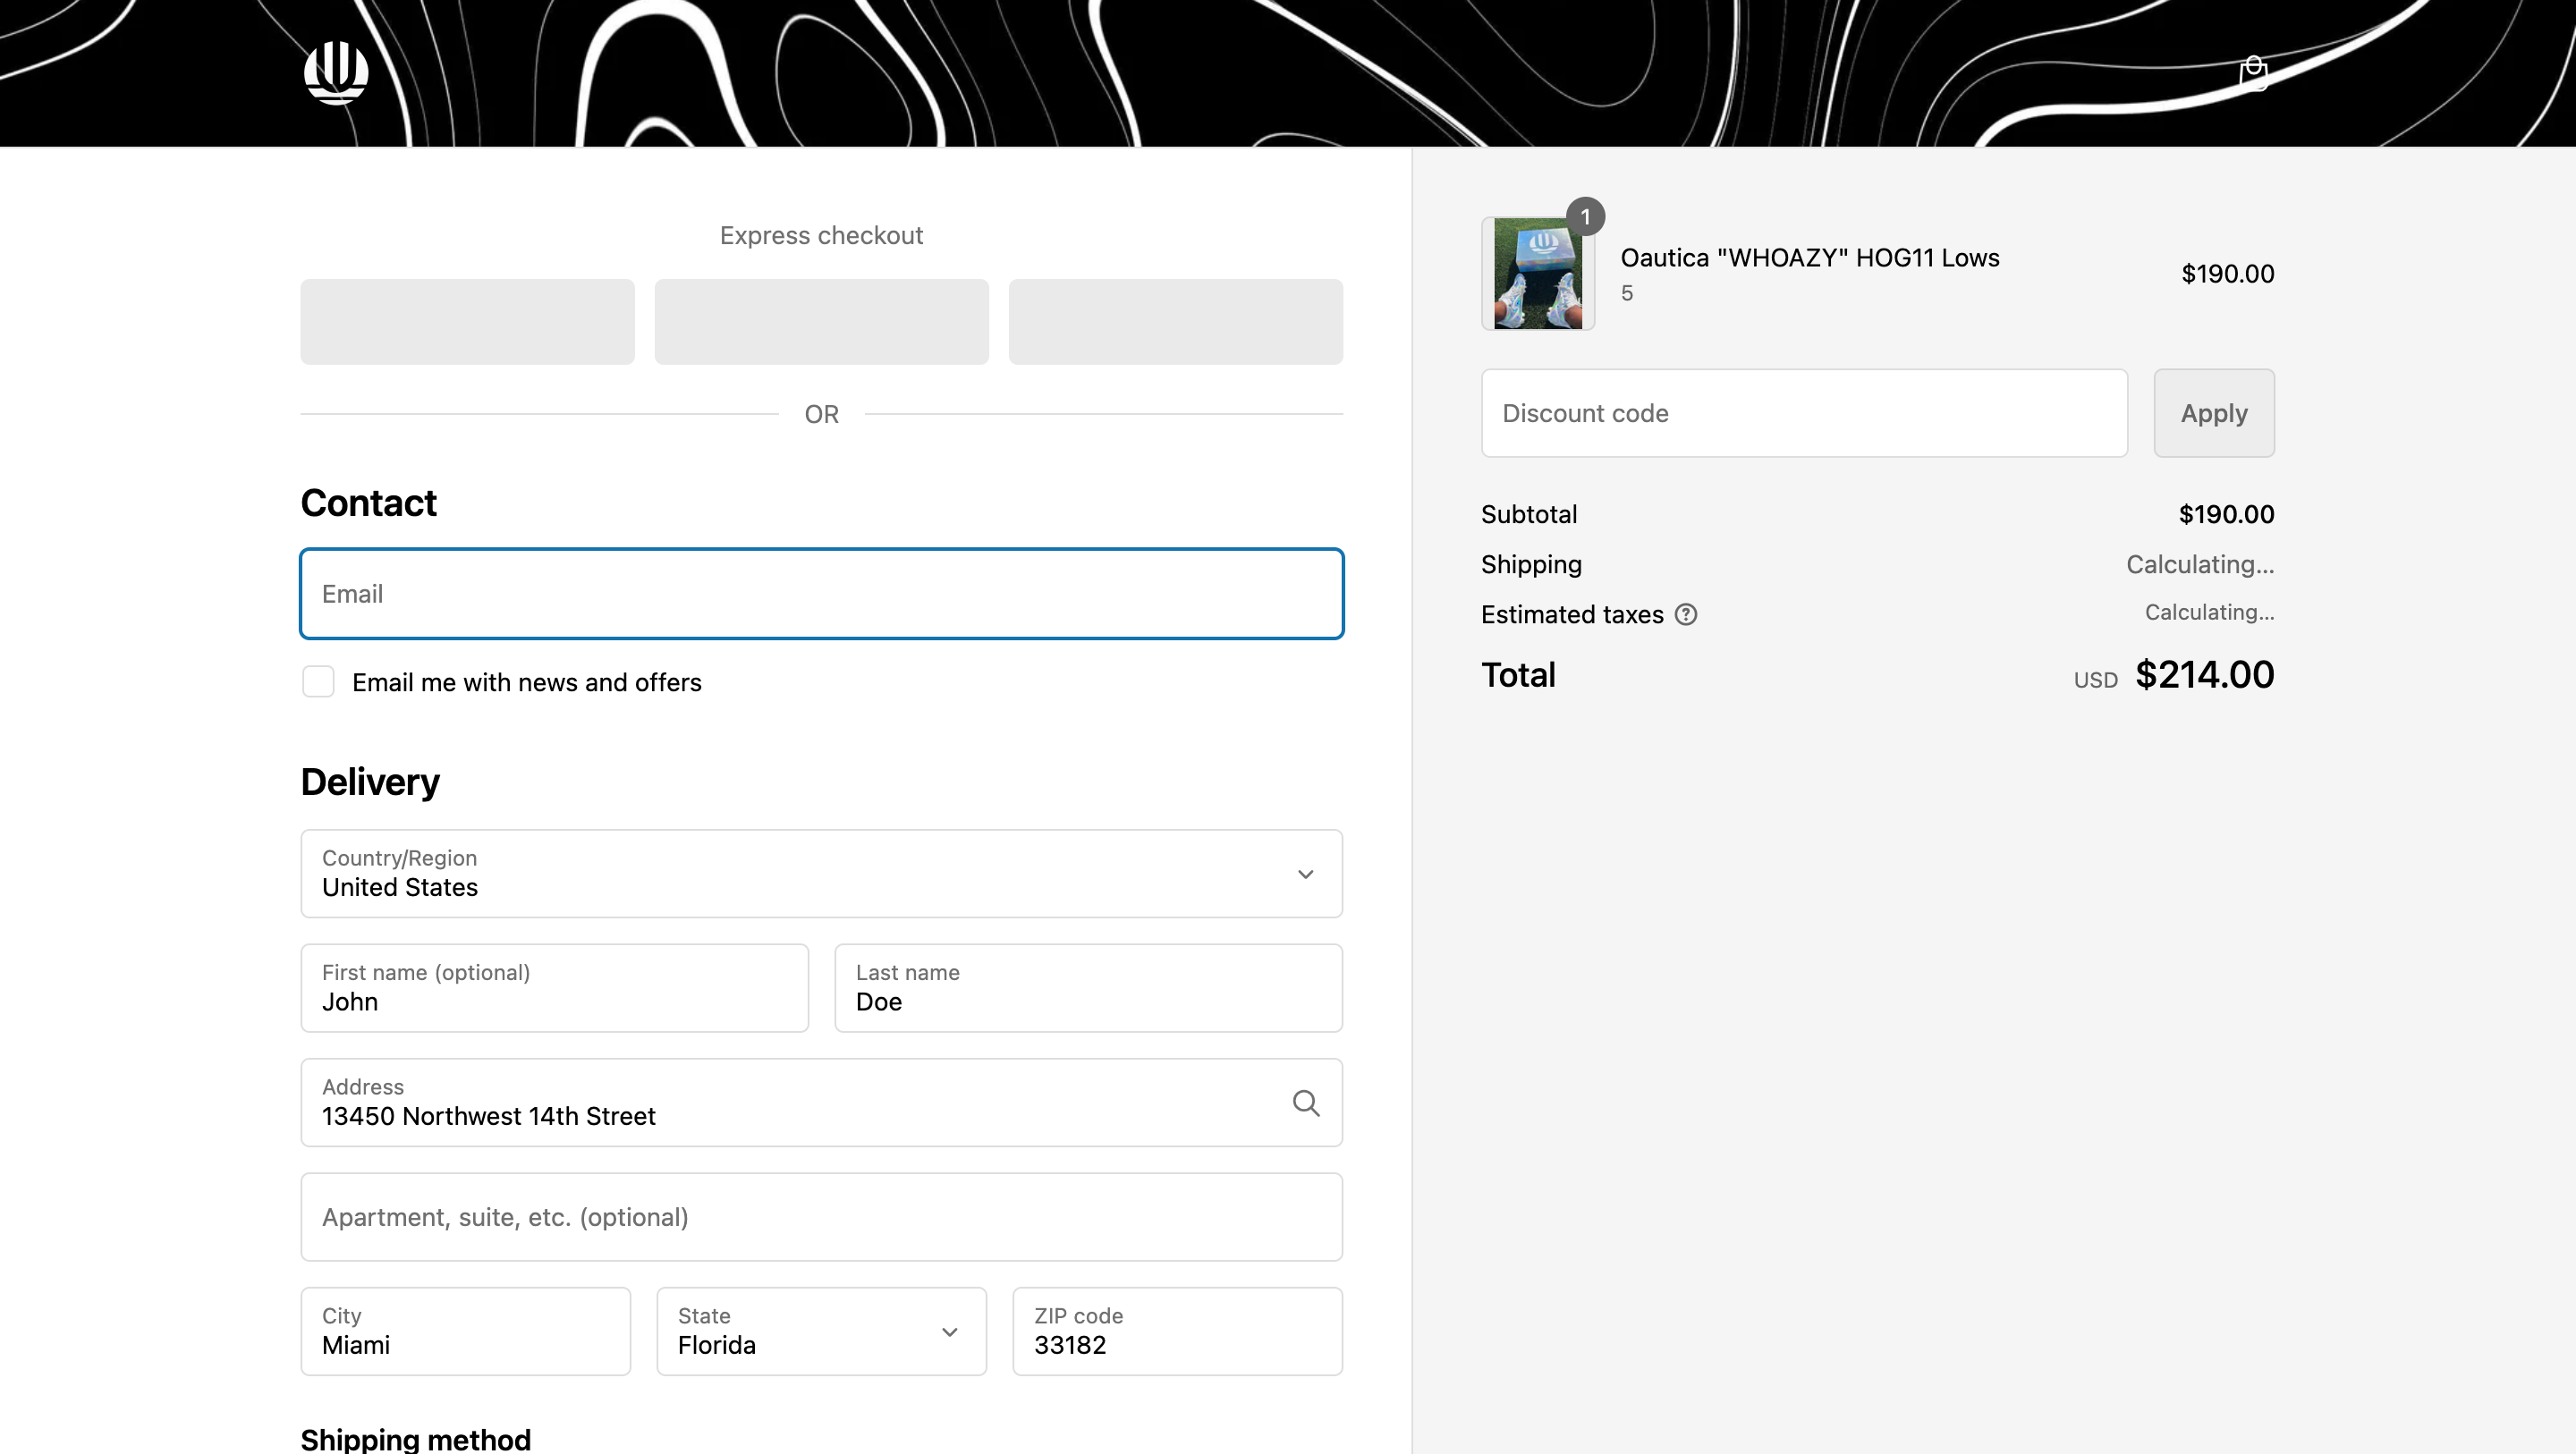The width and height of the screenshot is (2576, 1454).
Task: Click the Last name field with Doe
Action: 1088,988
